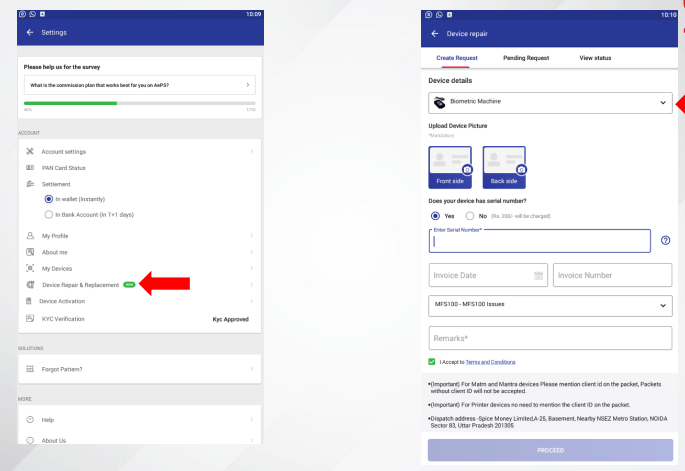Image resolution: width=685 pixels, height=471 pixels.
Task: Click the About Us row label
Action: [54, 440]
